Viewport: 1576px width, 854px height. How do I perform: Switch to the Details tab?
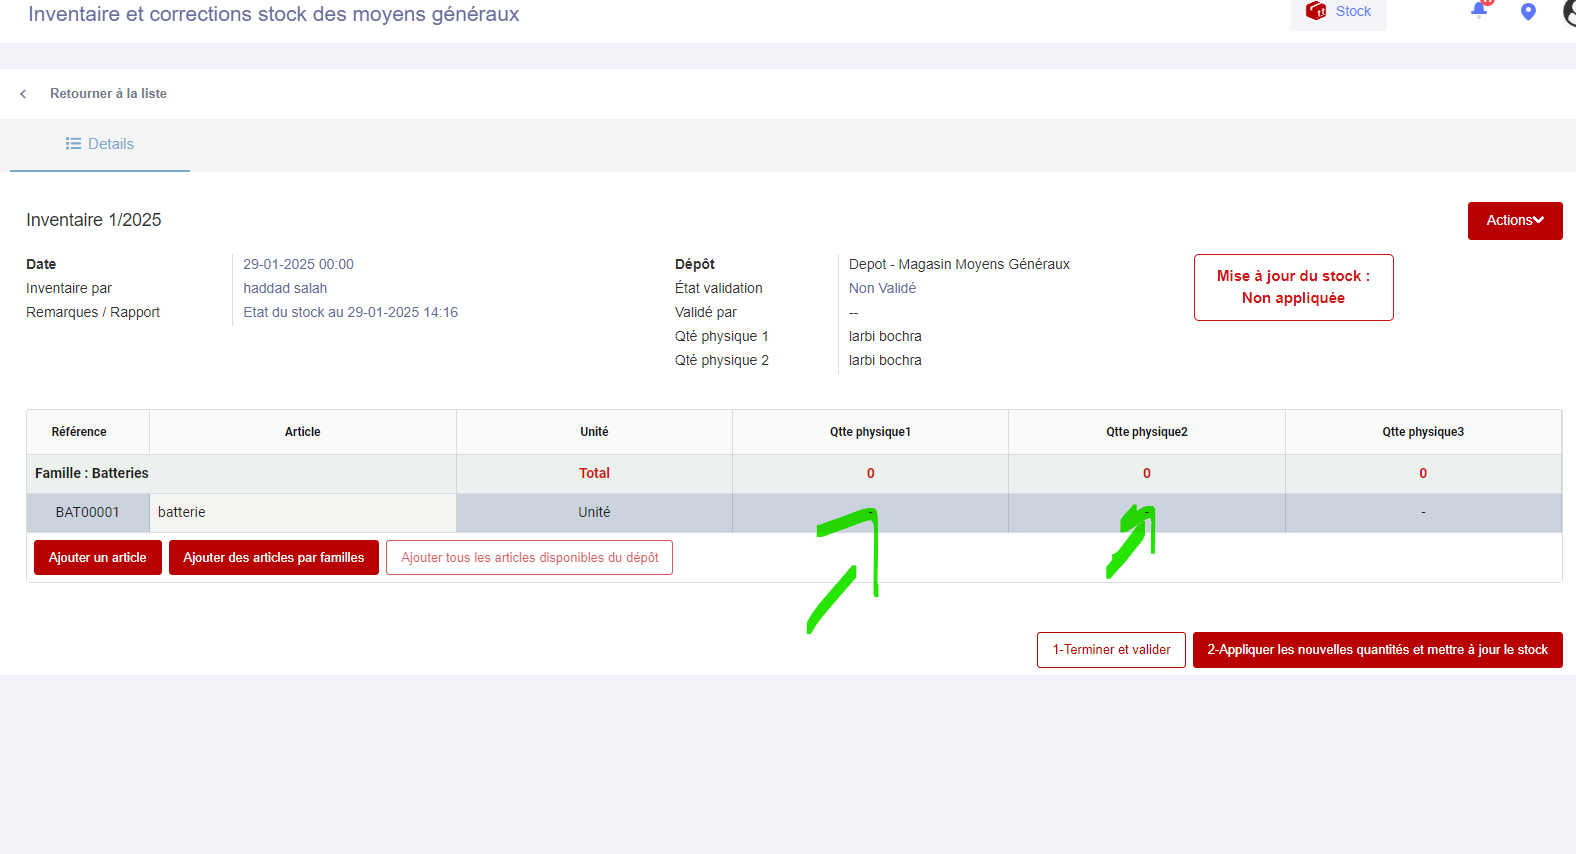100,144
